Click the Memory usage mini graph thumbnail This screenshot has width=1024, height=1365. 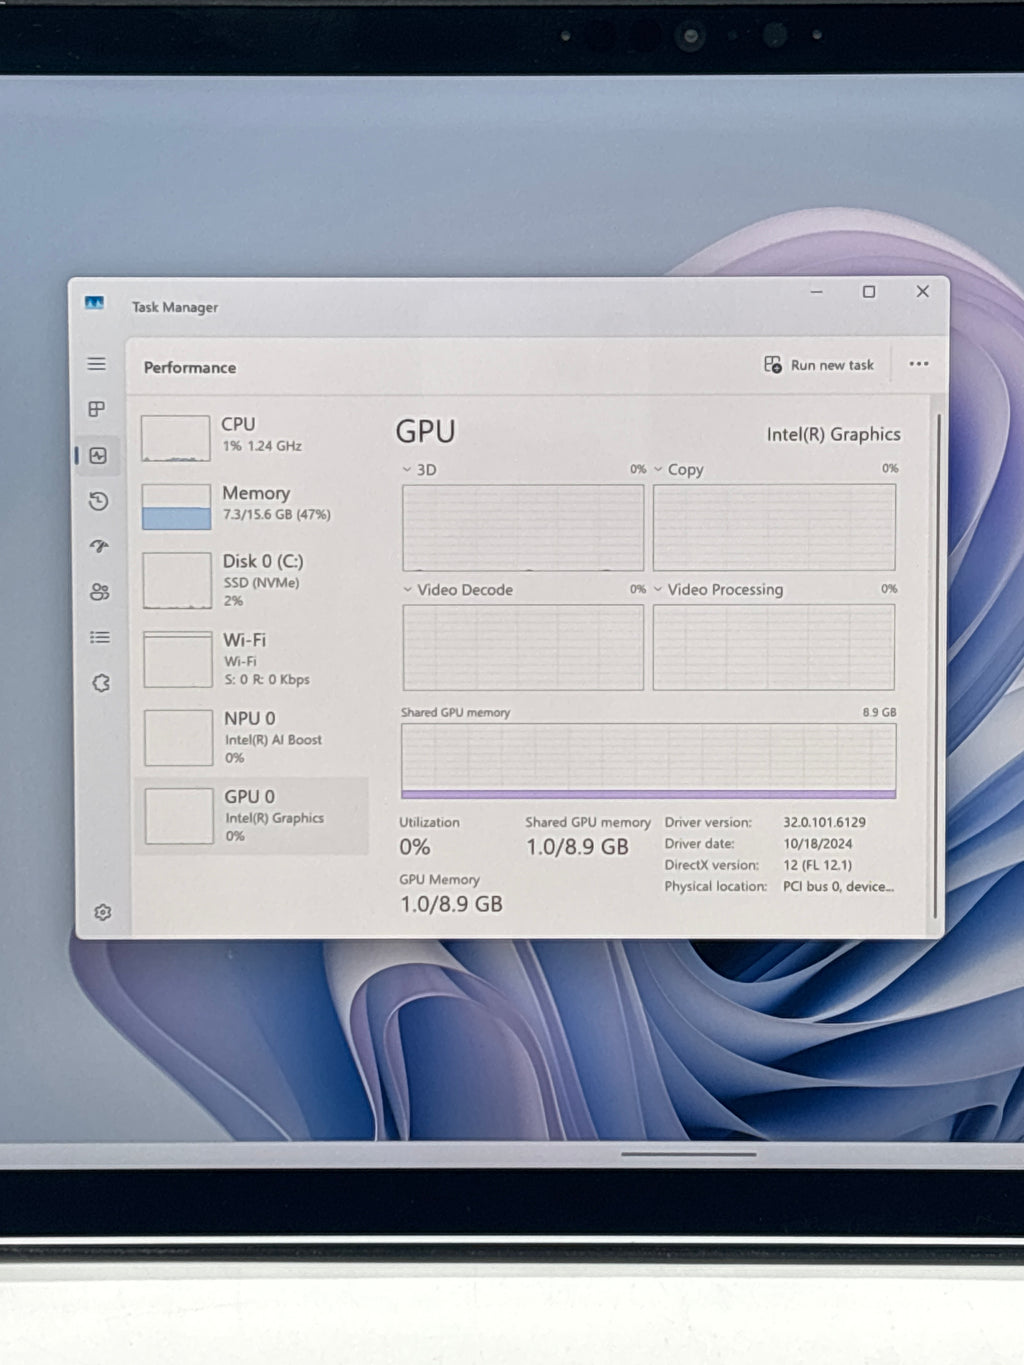click(x=177, y=507)
